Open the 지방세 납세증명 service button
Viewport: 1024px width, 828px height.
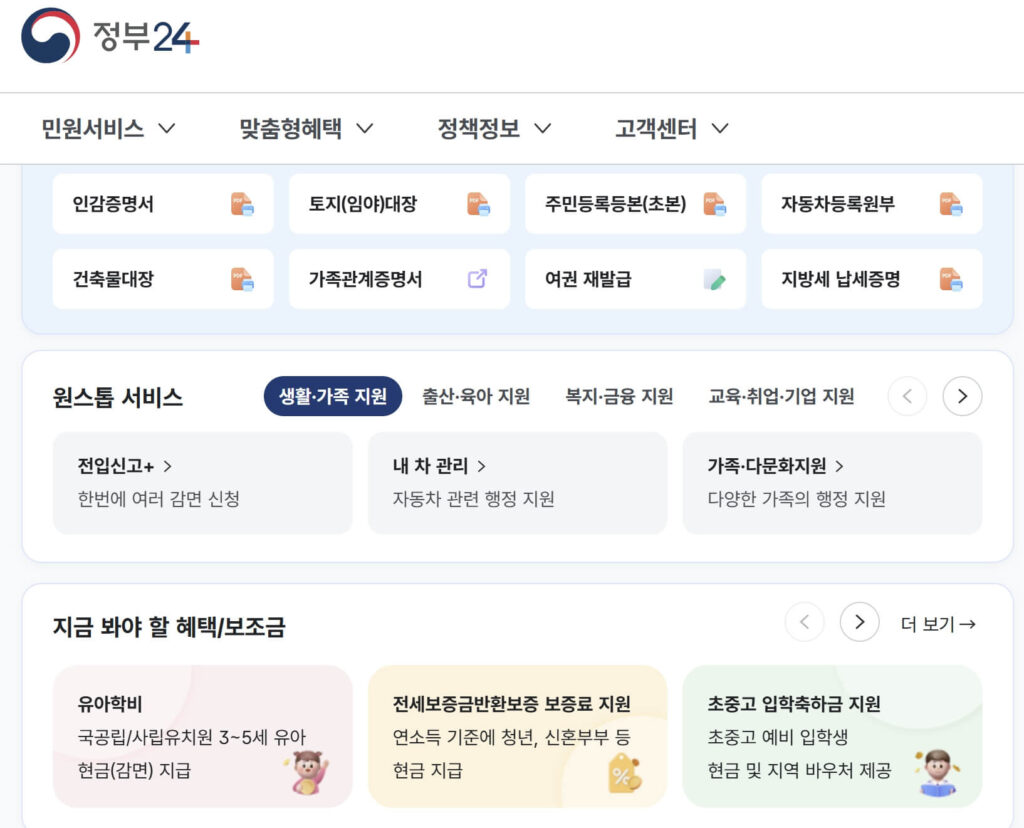pos(872,279)
